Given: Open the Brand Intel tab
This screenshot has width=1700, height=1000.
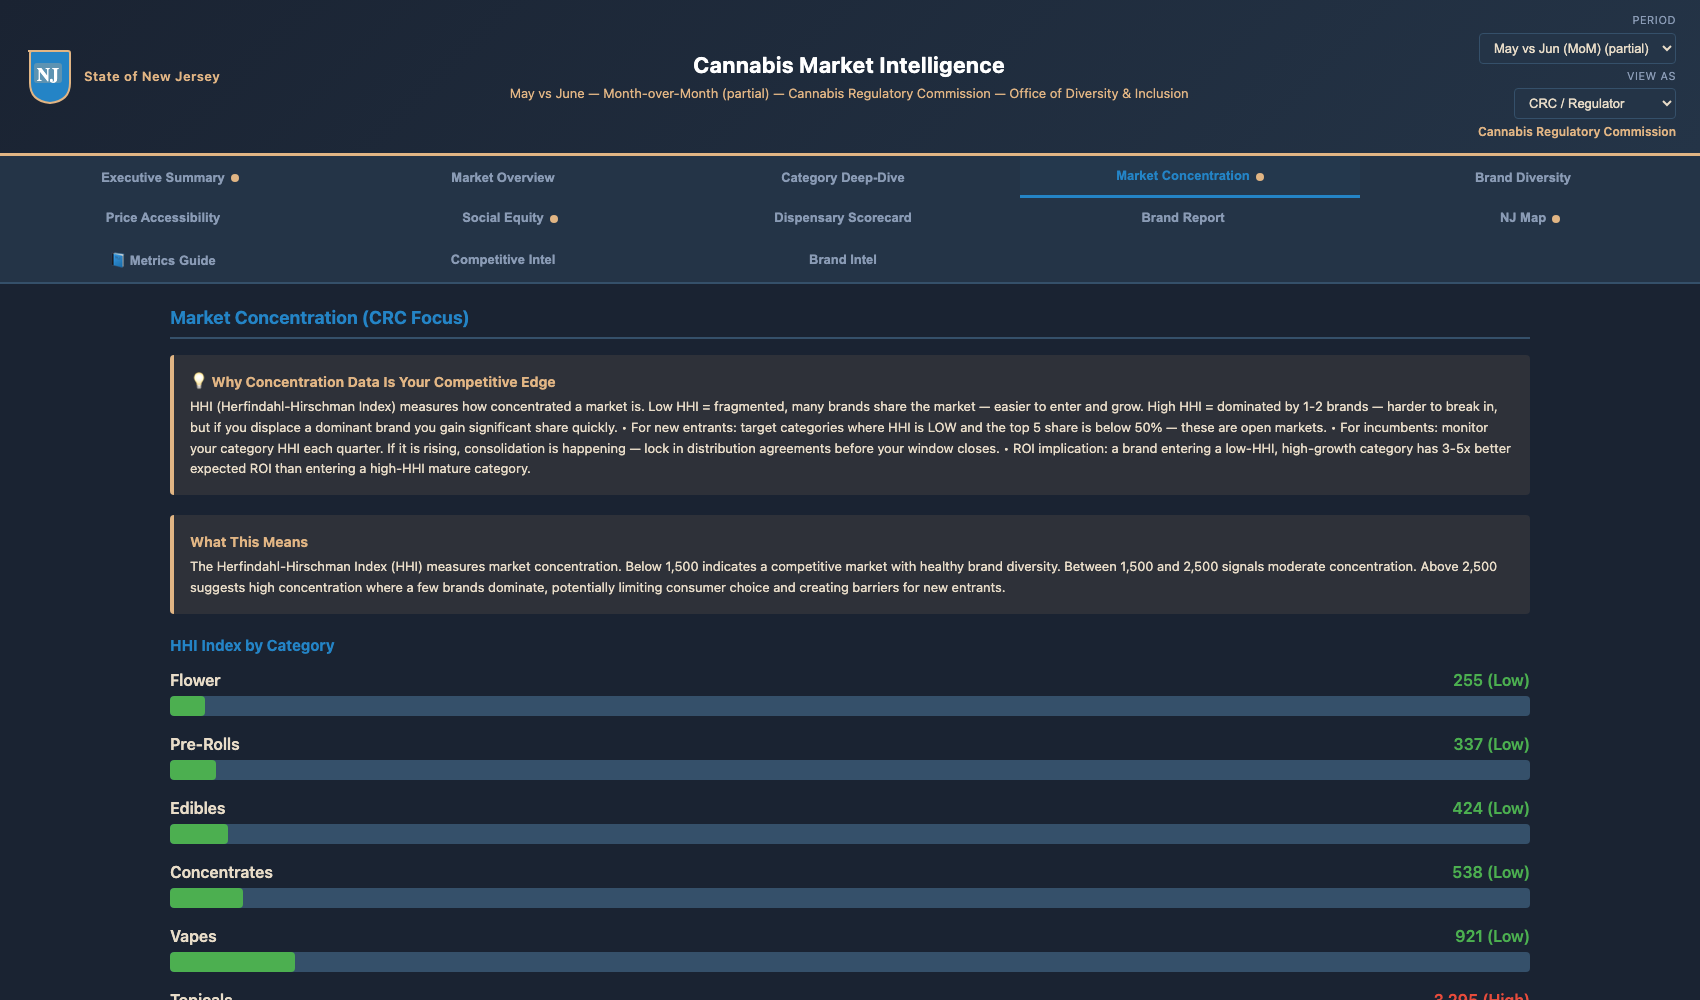Looking at the screenshot, I should coord(843,259).
